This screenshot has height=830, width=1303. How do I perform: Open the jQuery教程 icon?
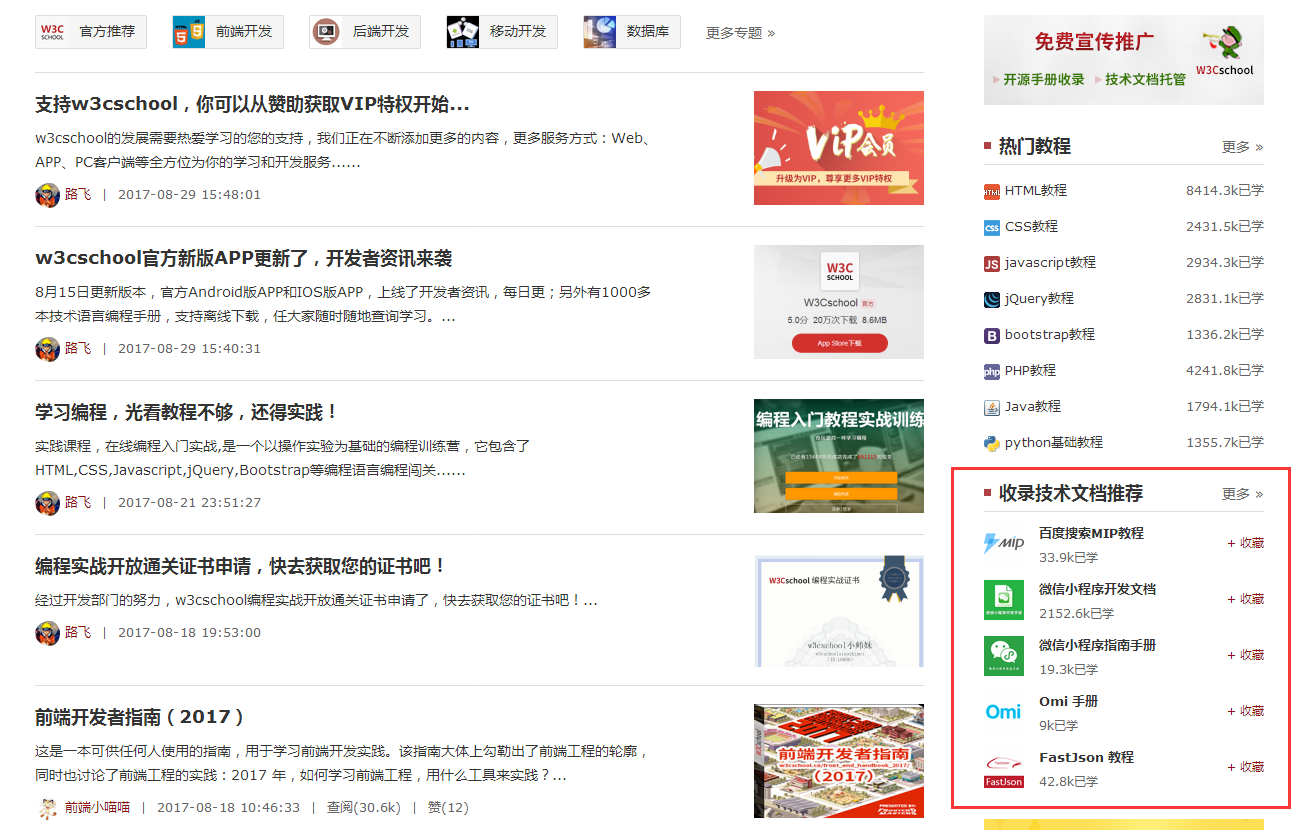tap(992, 298)
